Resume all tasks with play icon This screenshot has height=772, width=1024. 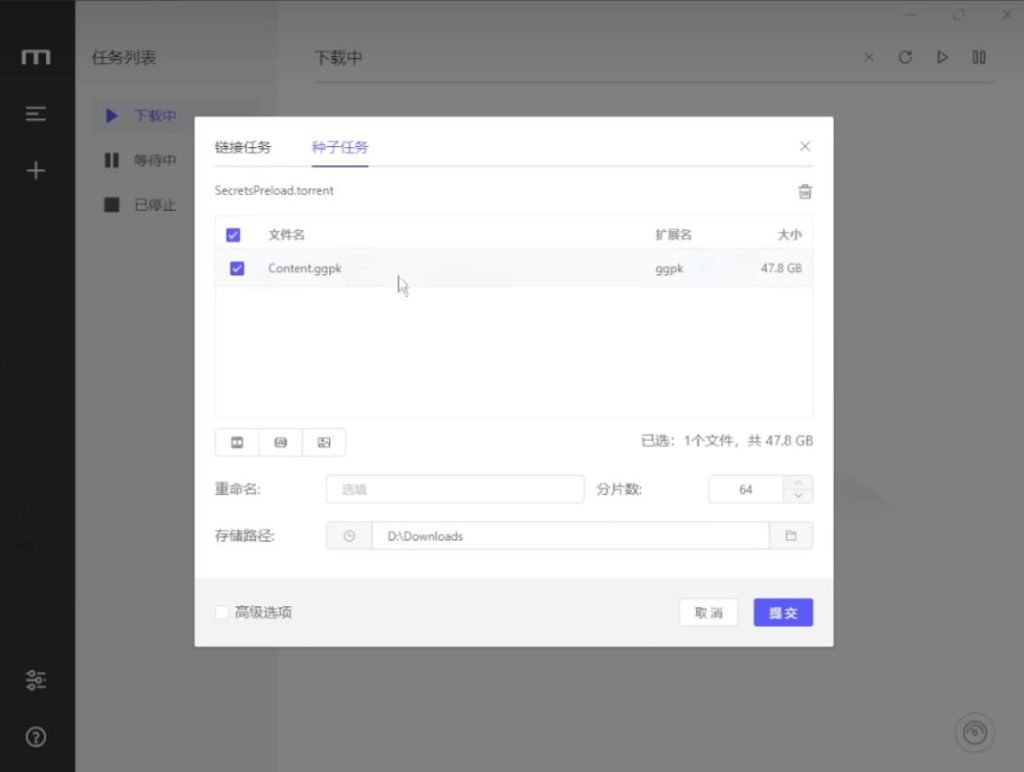click(942, 57)
